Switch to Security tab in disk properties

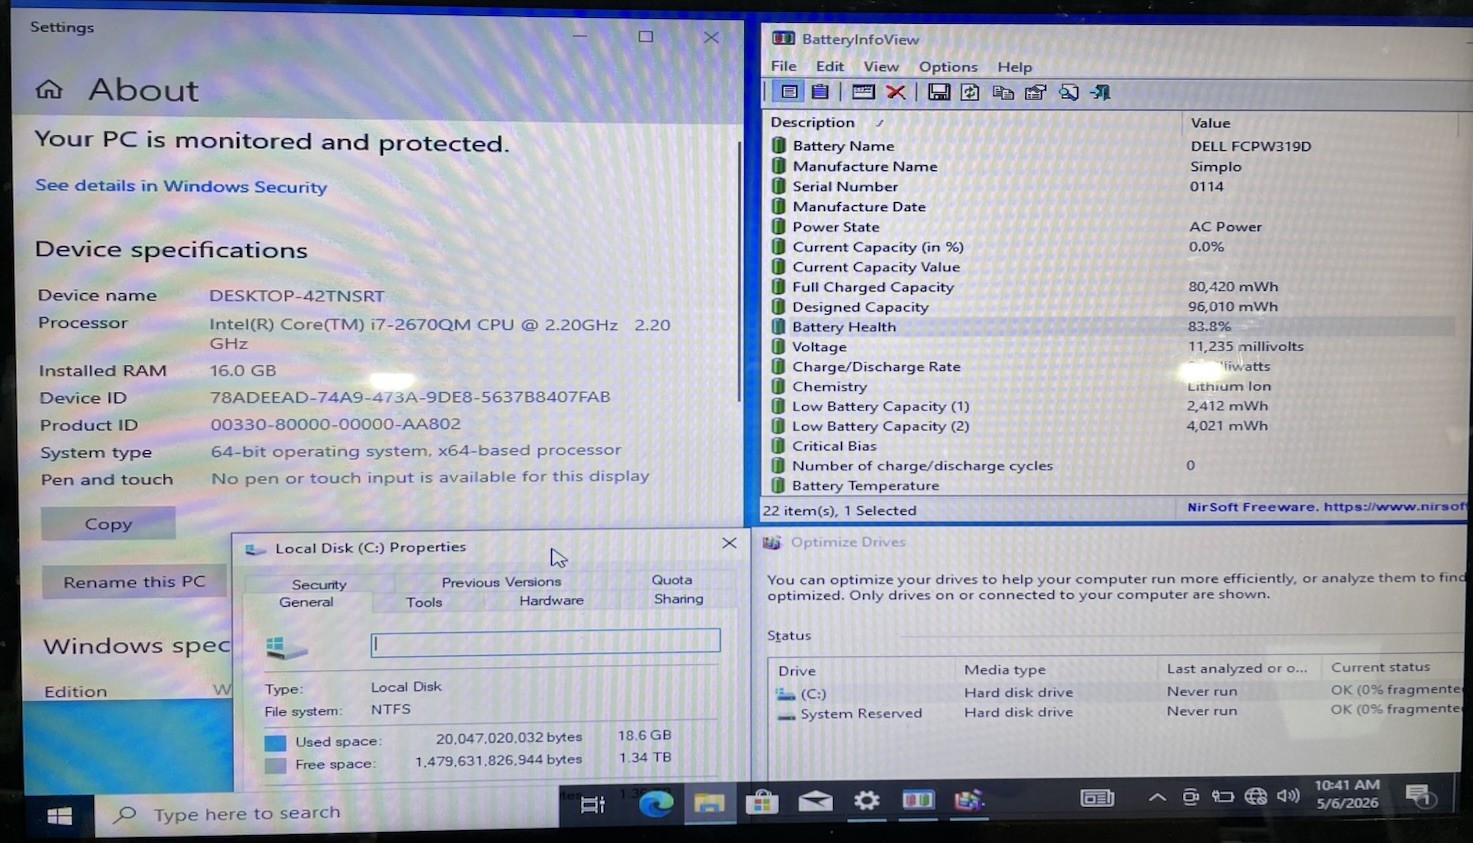point(319,584)
